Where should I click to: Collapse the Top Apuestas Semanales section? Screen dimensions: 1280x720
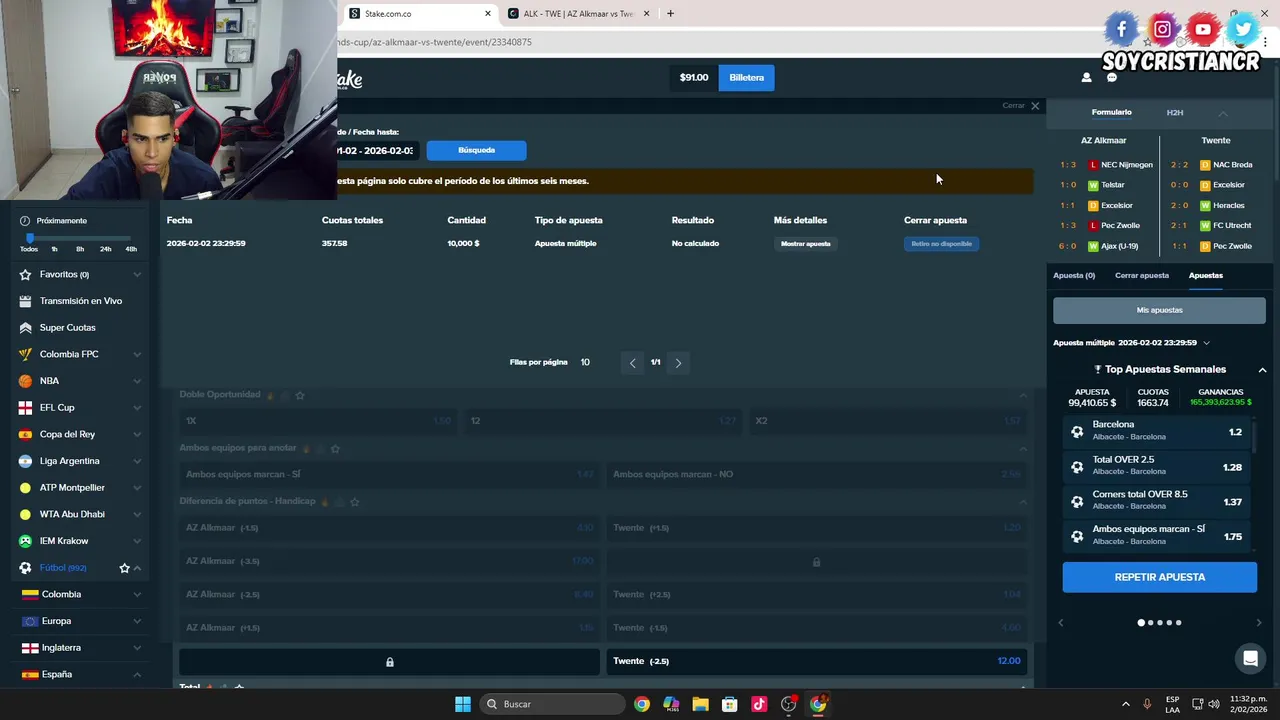[x=1262, y=370]
